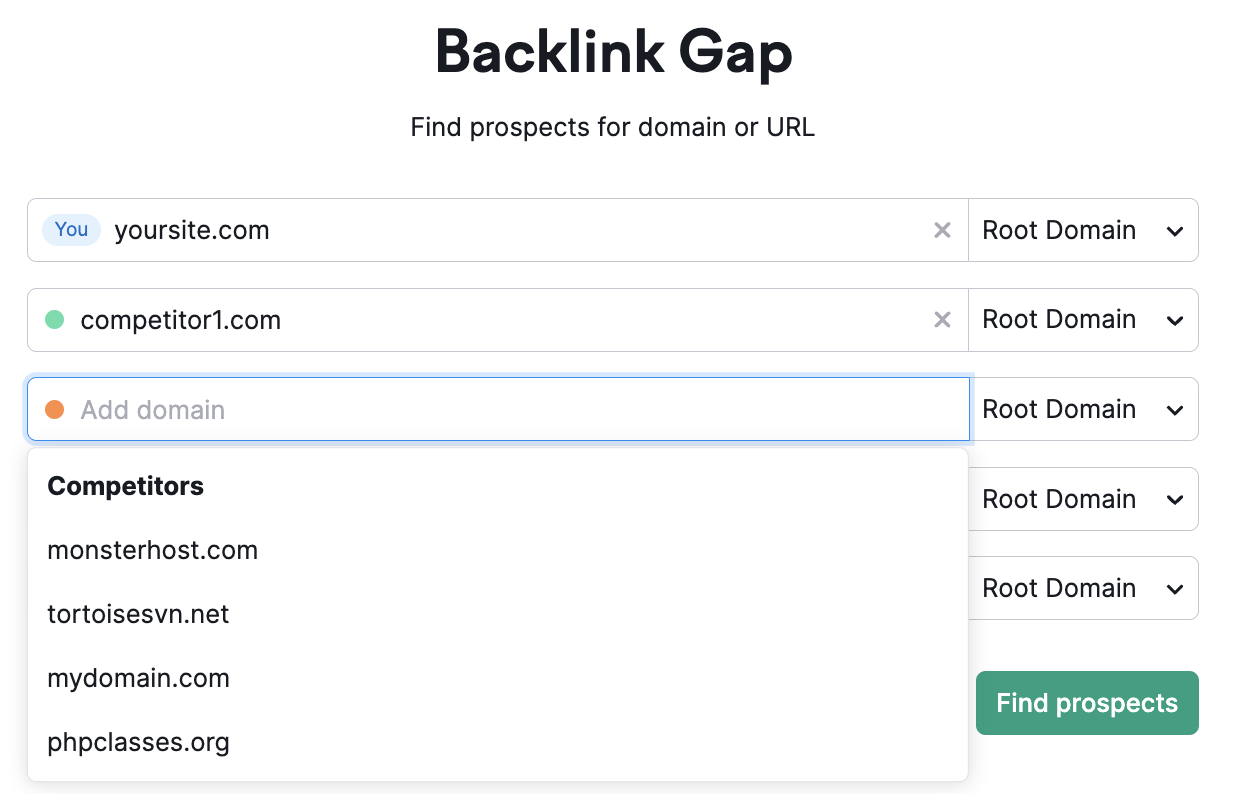
Task: Select phpclasses.org from the suggestions
Action: (138, 742)
